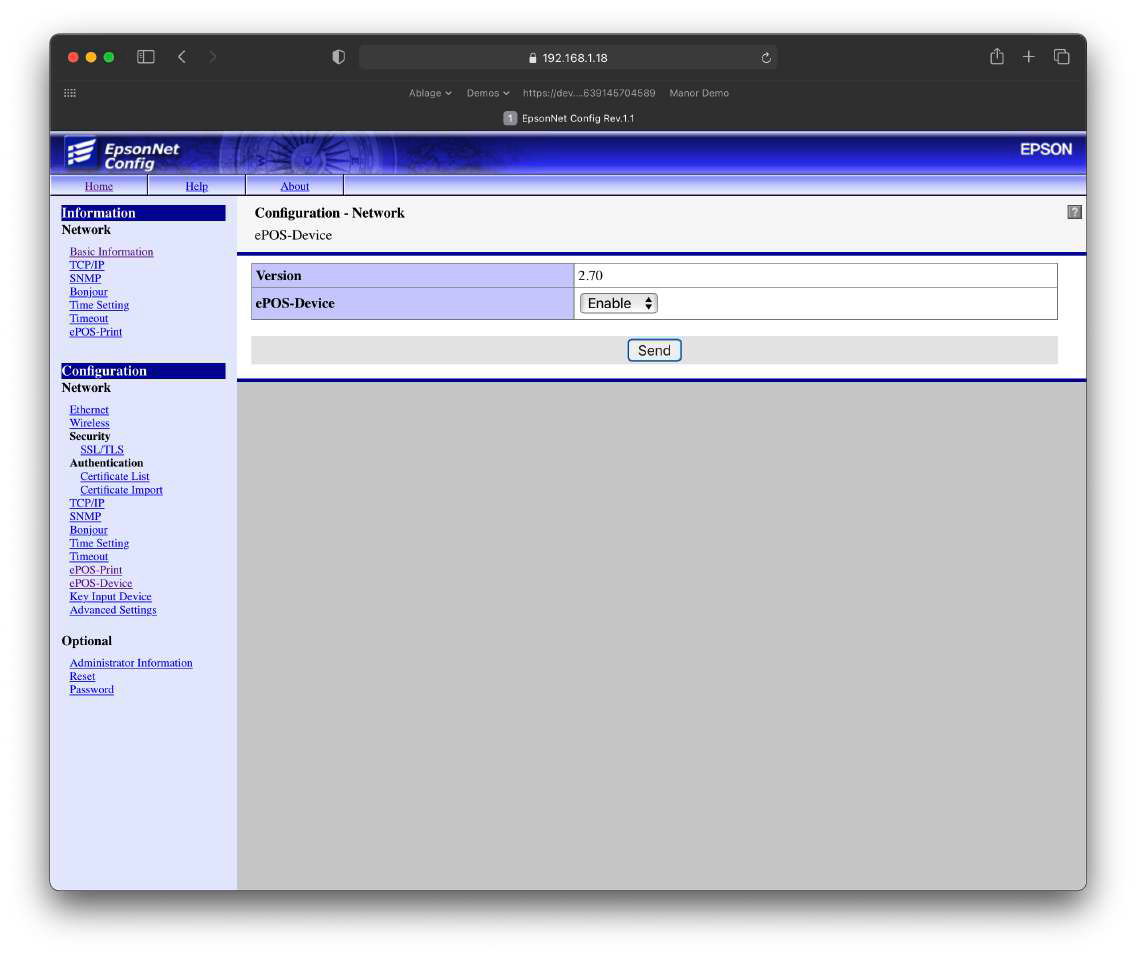Open the Manor Demo bookmark
The height and width of the screenshot is (956, 1136).
click(x=699, y=93)
